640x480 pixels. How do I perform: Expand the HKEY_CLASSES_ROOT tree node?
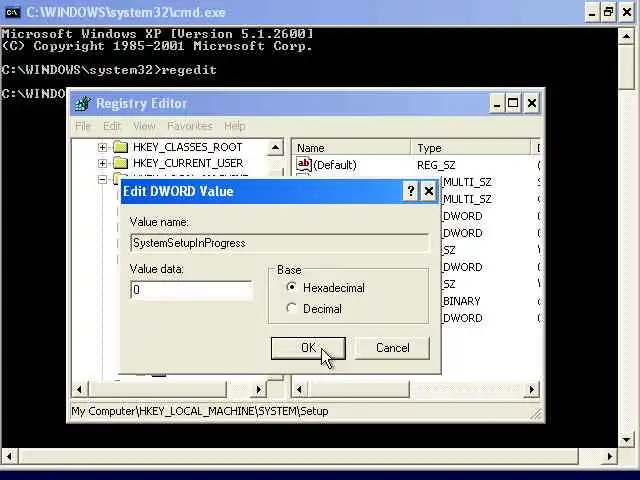[102, 147]
